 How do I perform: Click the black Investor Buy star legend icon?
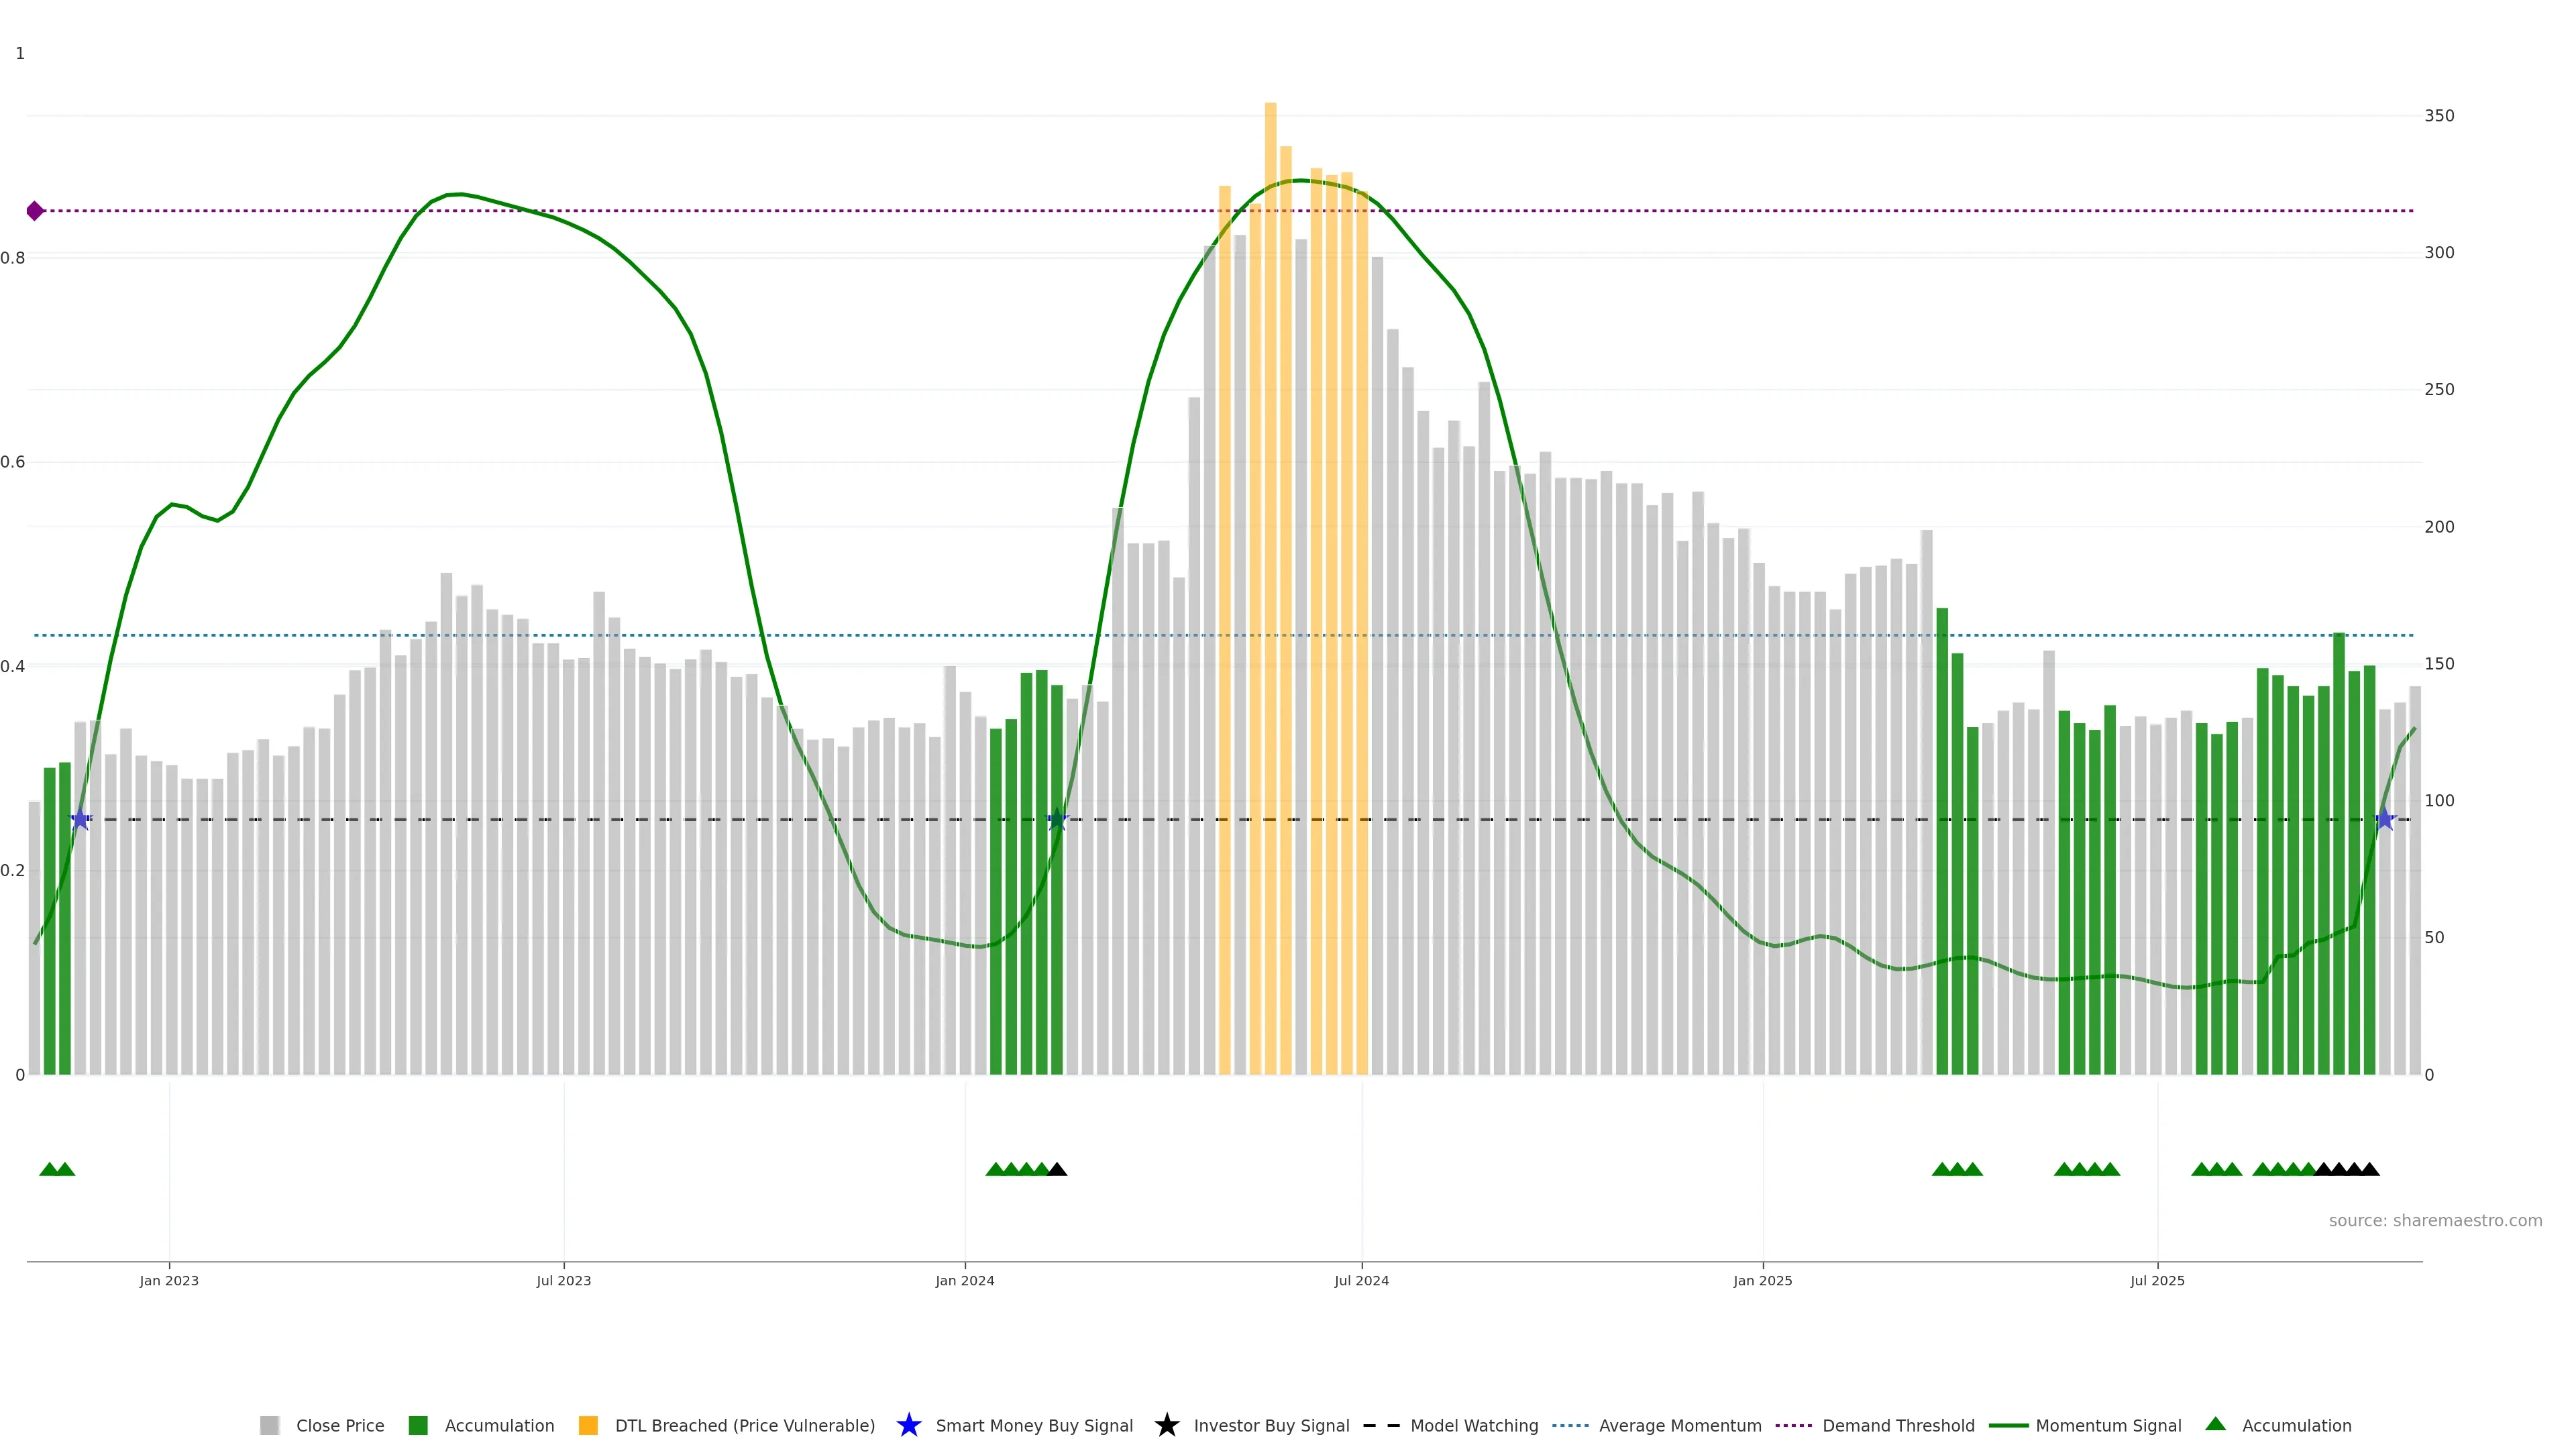point(1166,1425)
